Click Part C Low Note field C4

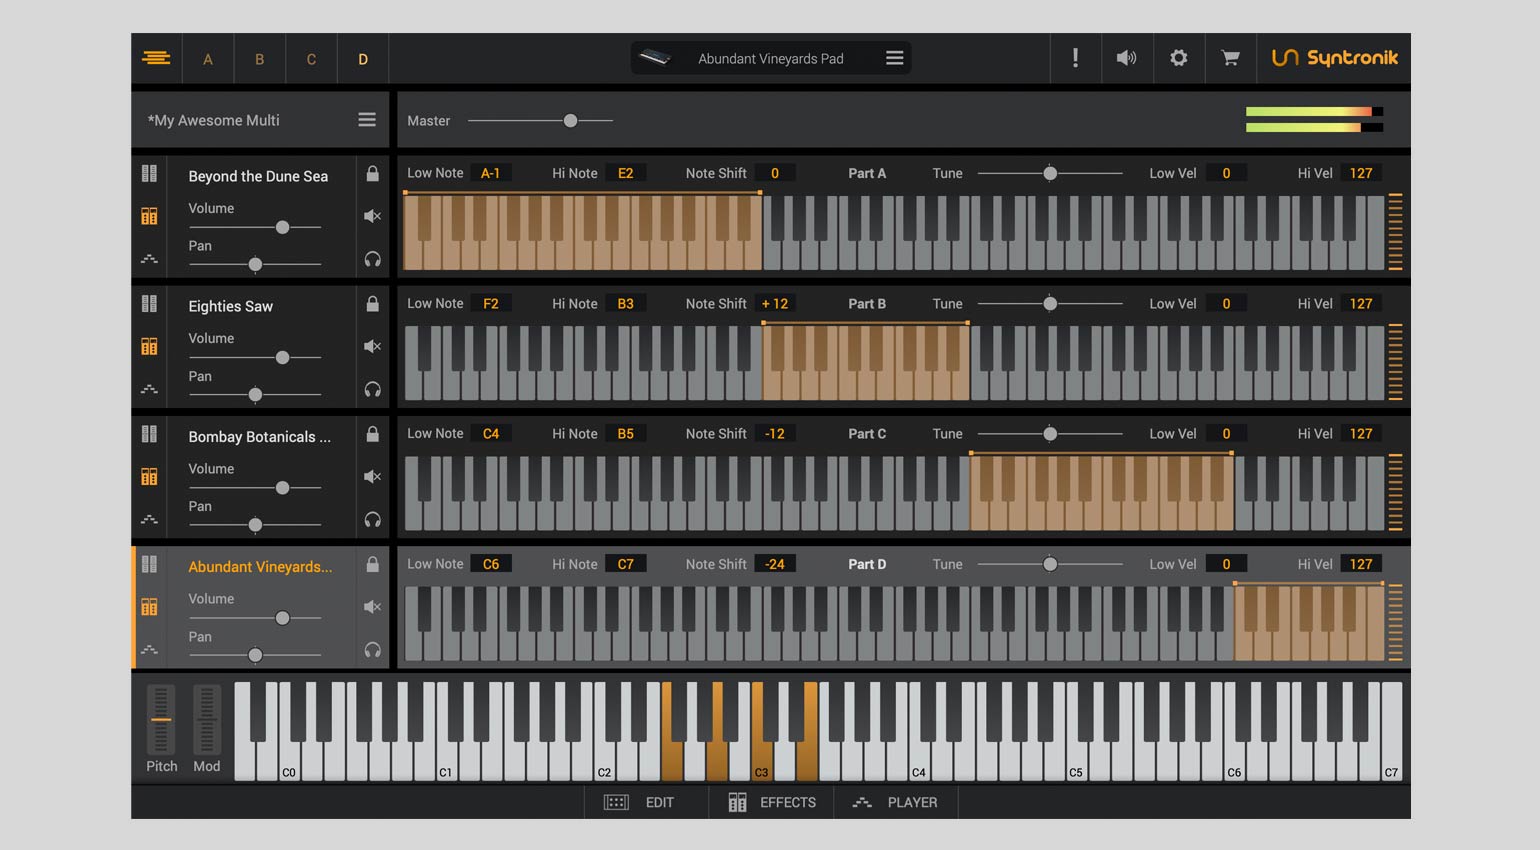[x=490, y=433]
